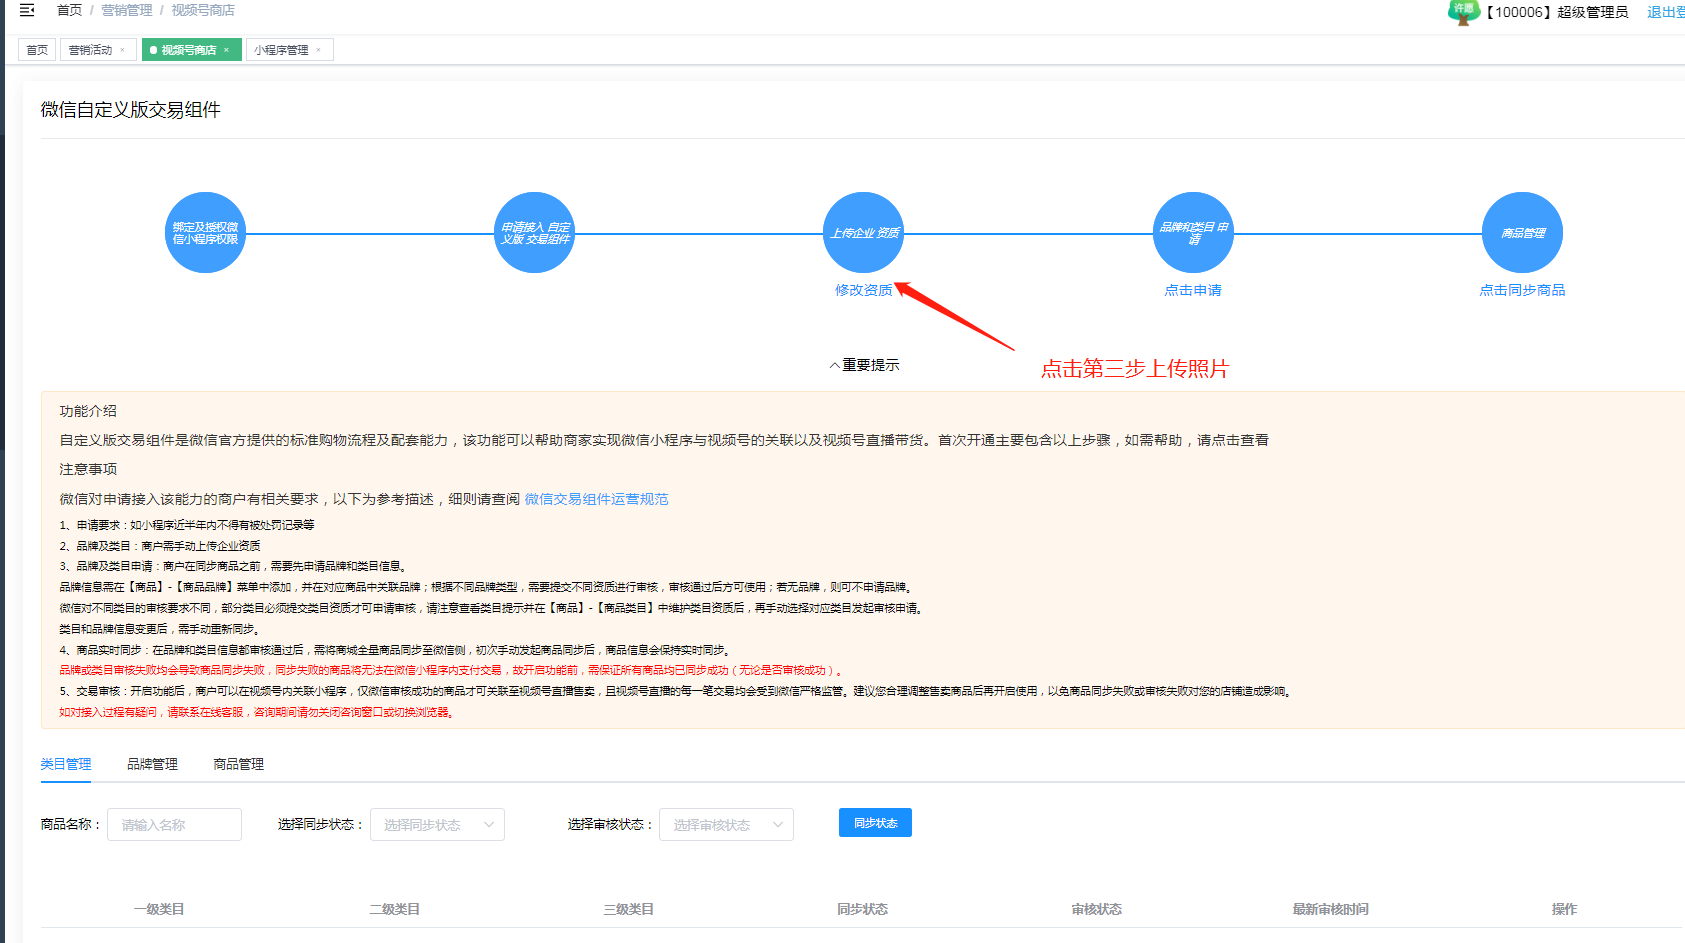1685x943 pixels.
Task: Click the 商品管理 step circle
Action: click(1522, 233)
